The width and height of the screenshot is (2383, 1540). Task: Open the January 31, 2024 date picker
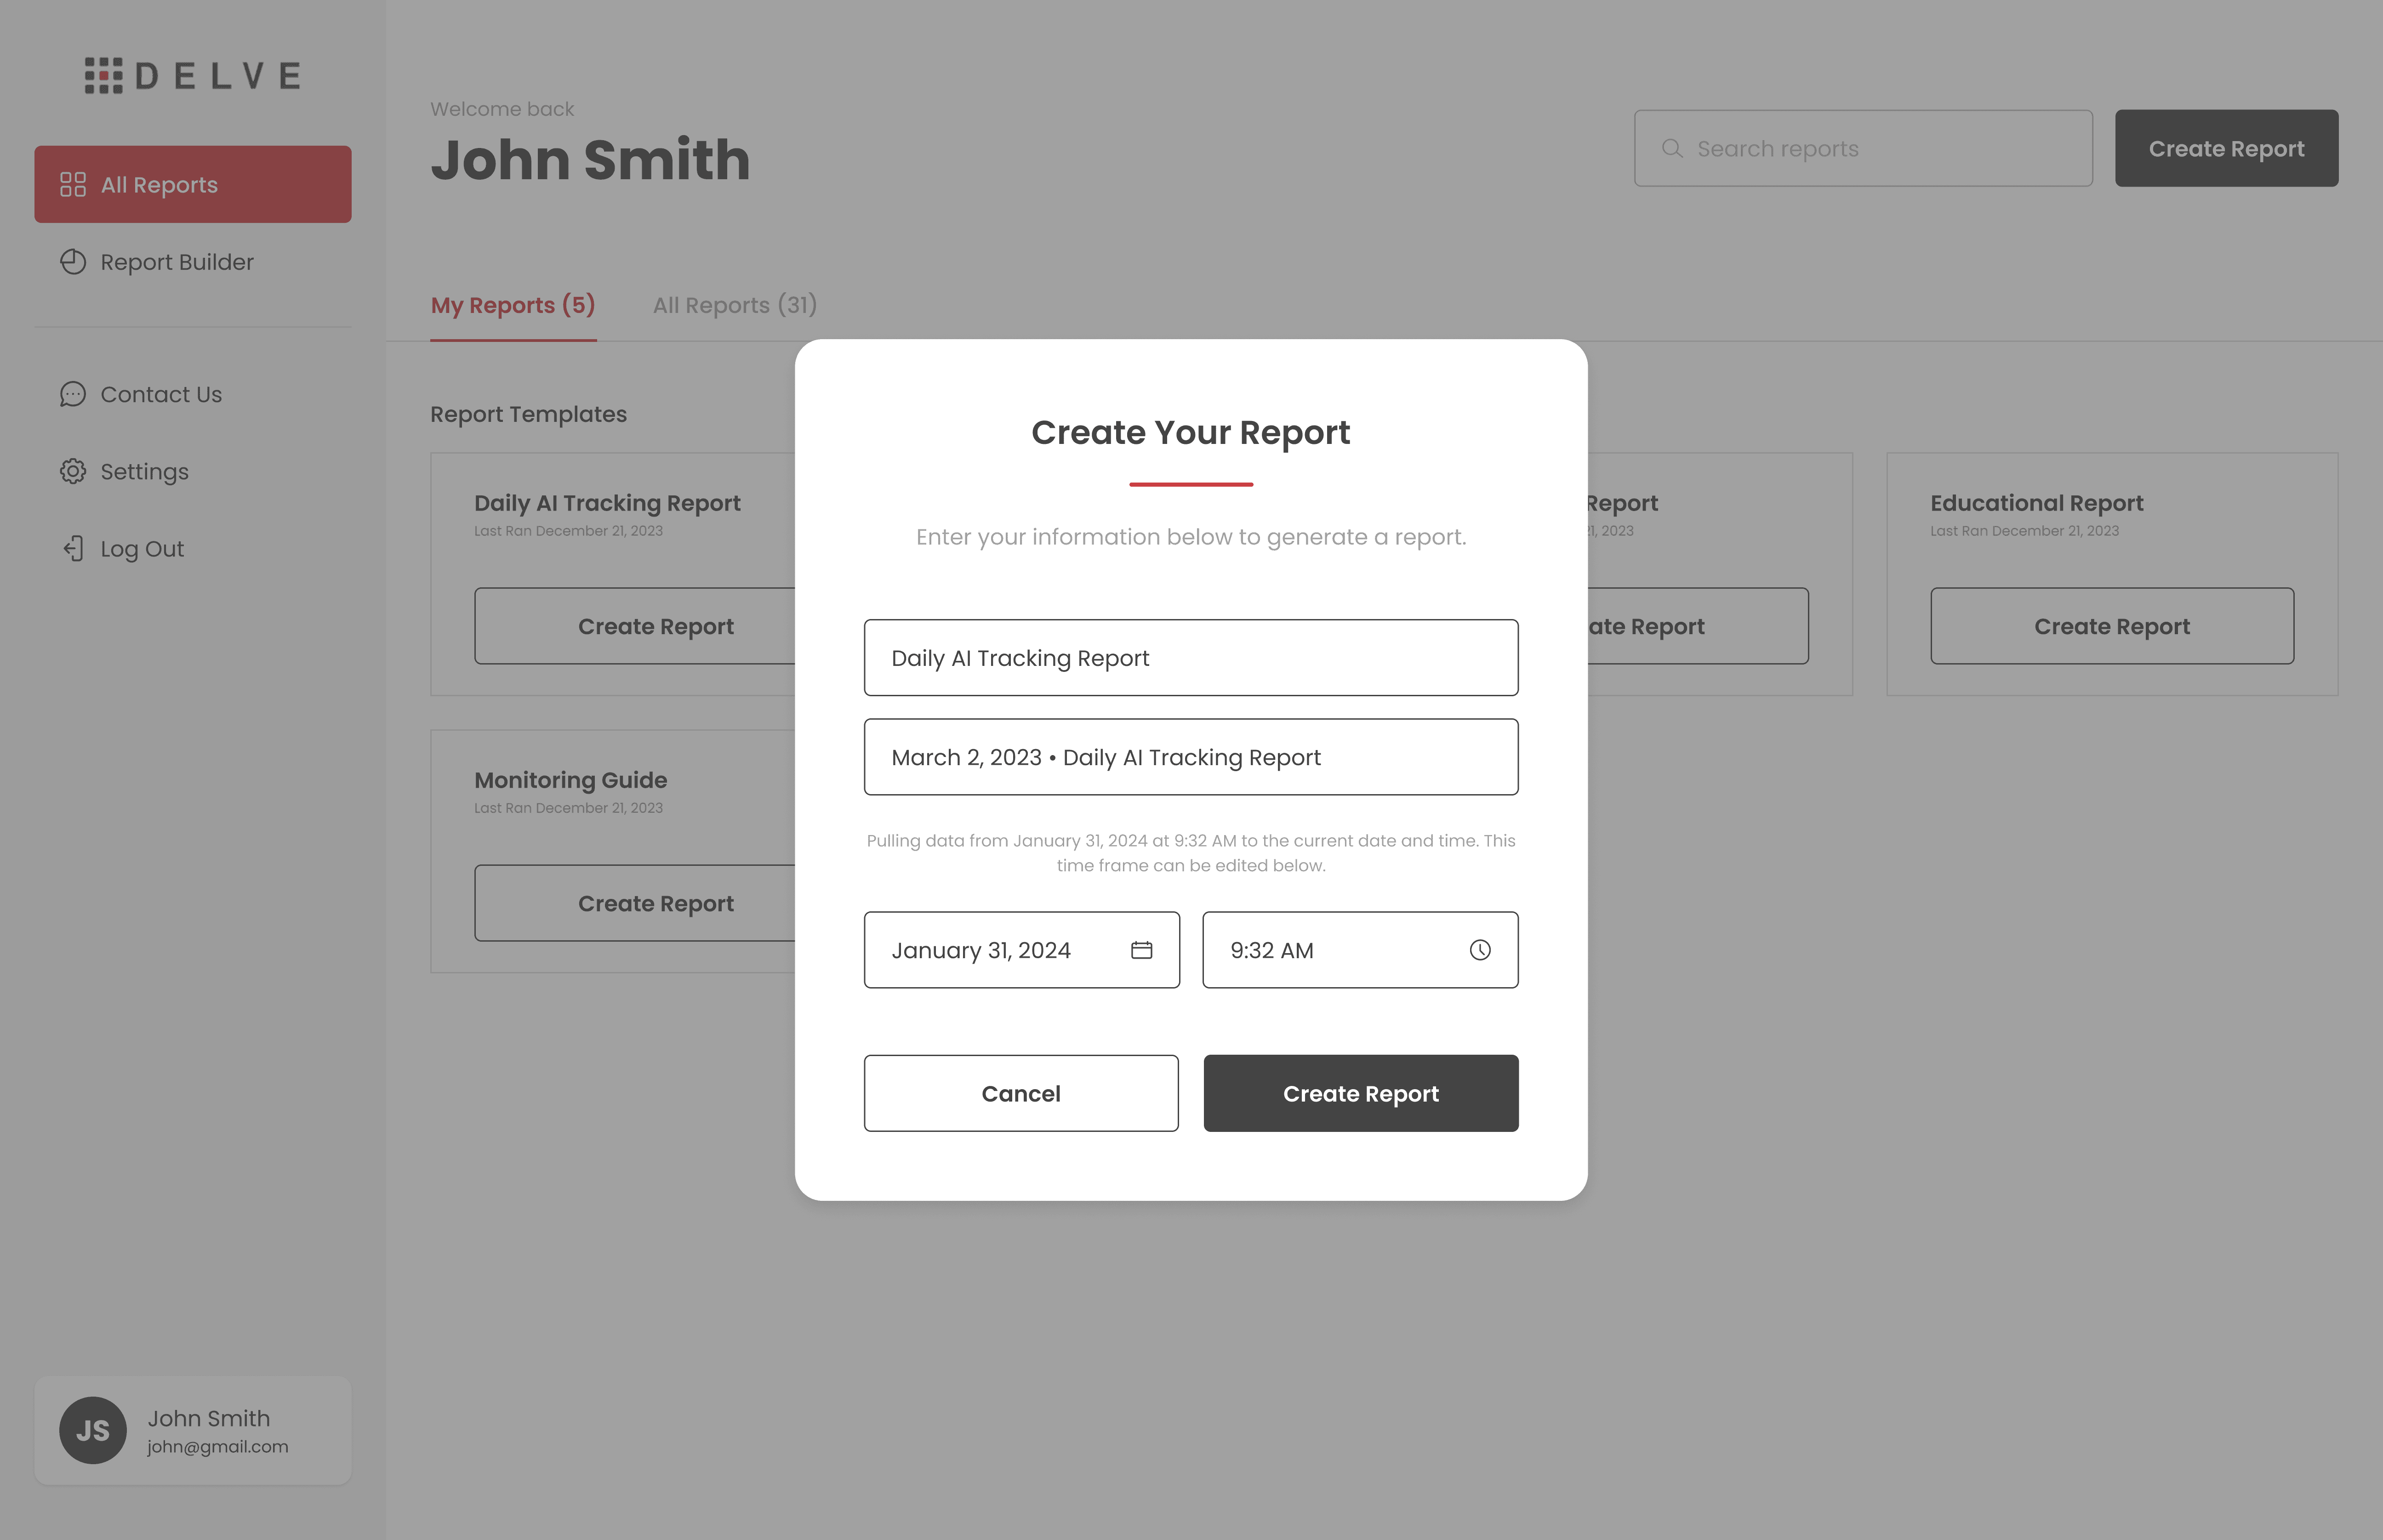click(x=1000, y=950)
